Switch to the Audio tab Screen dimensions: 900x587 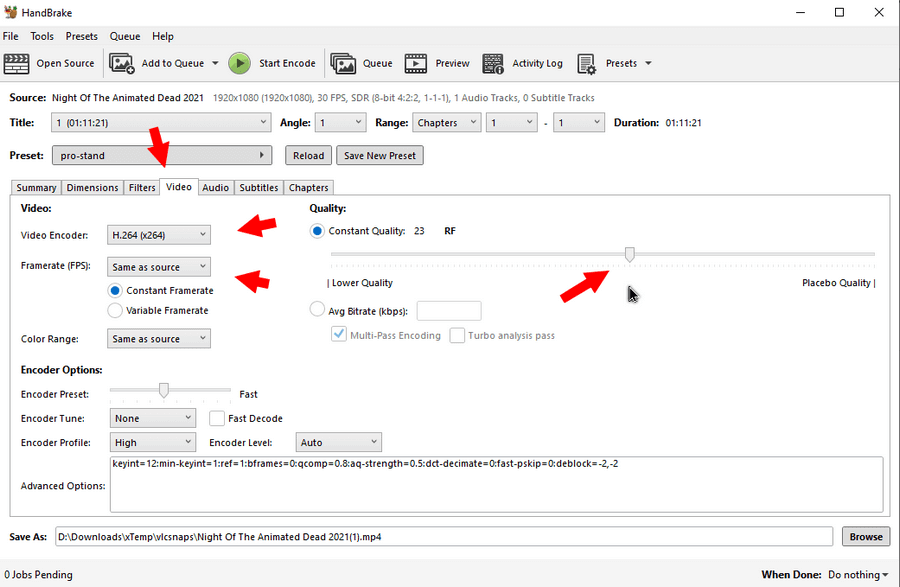point(215,187)
